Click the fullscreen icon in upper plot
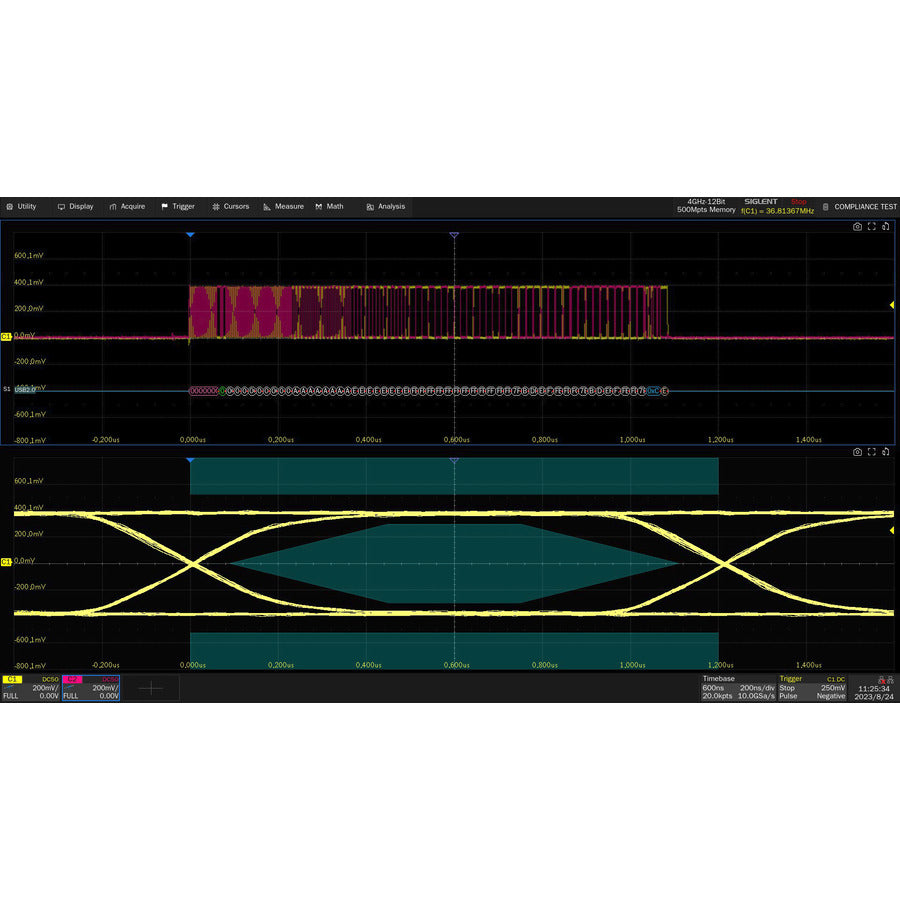Image resolution: width=900 pixels, height=900 pixels. coord(871,227)
